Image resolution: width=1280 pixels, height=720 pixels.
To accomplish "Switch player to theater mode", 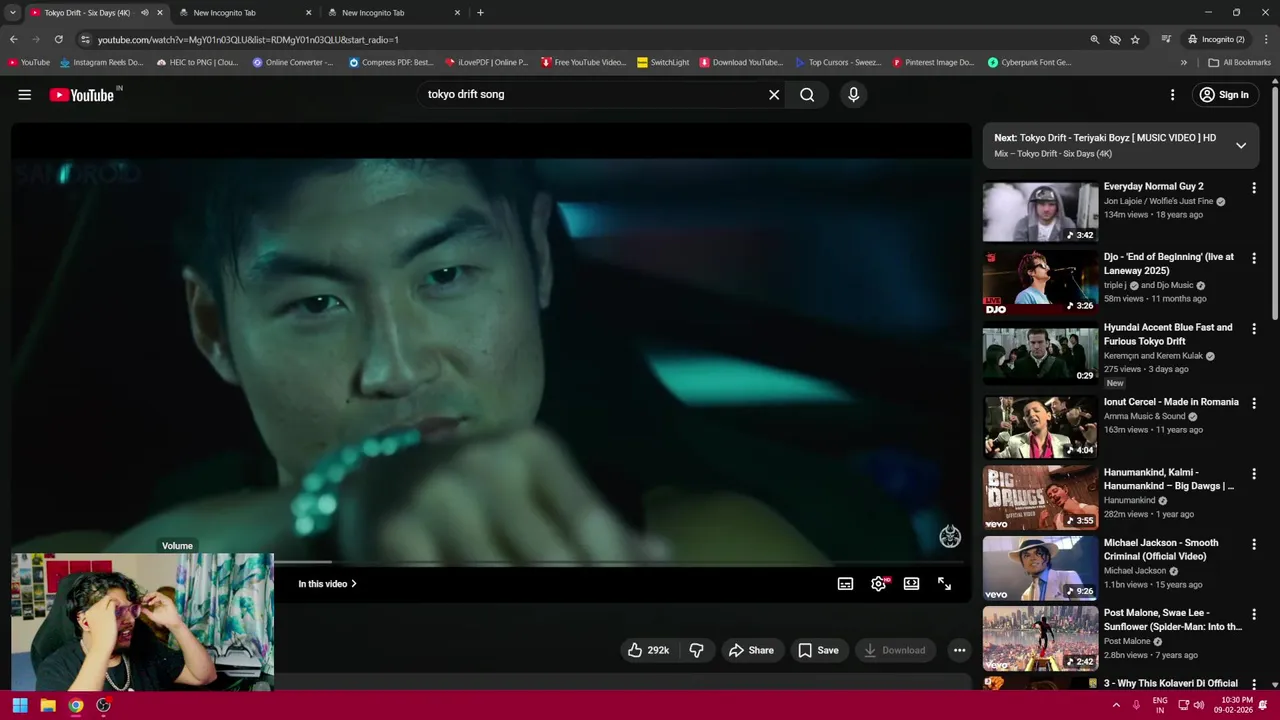I will 911,584.
